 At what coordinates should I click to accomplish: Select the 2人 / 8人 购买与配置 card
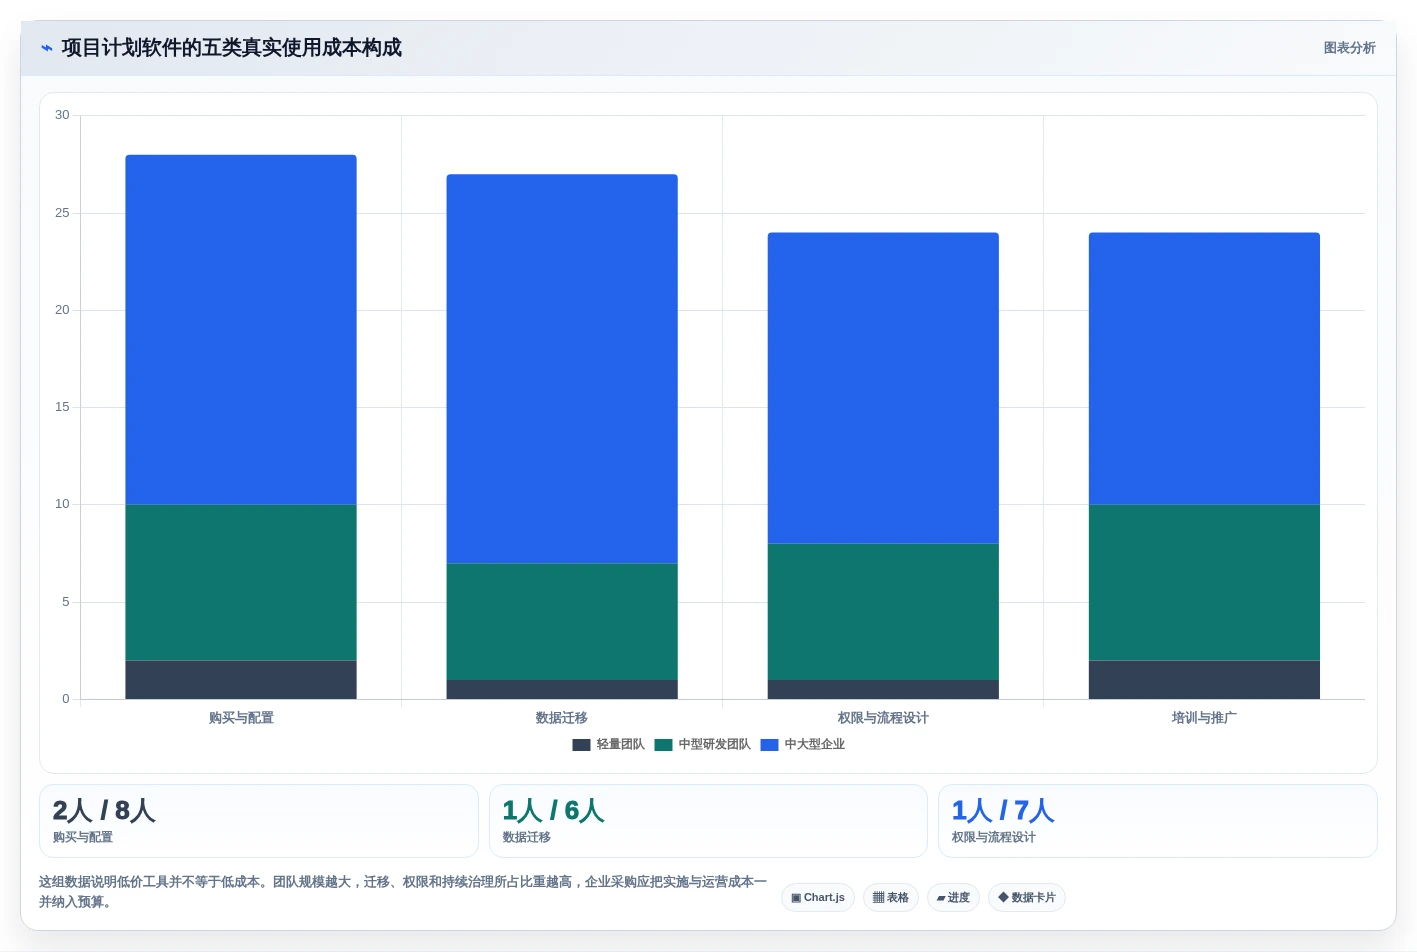coord(259,821)
